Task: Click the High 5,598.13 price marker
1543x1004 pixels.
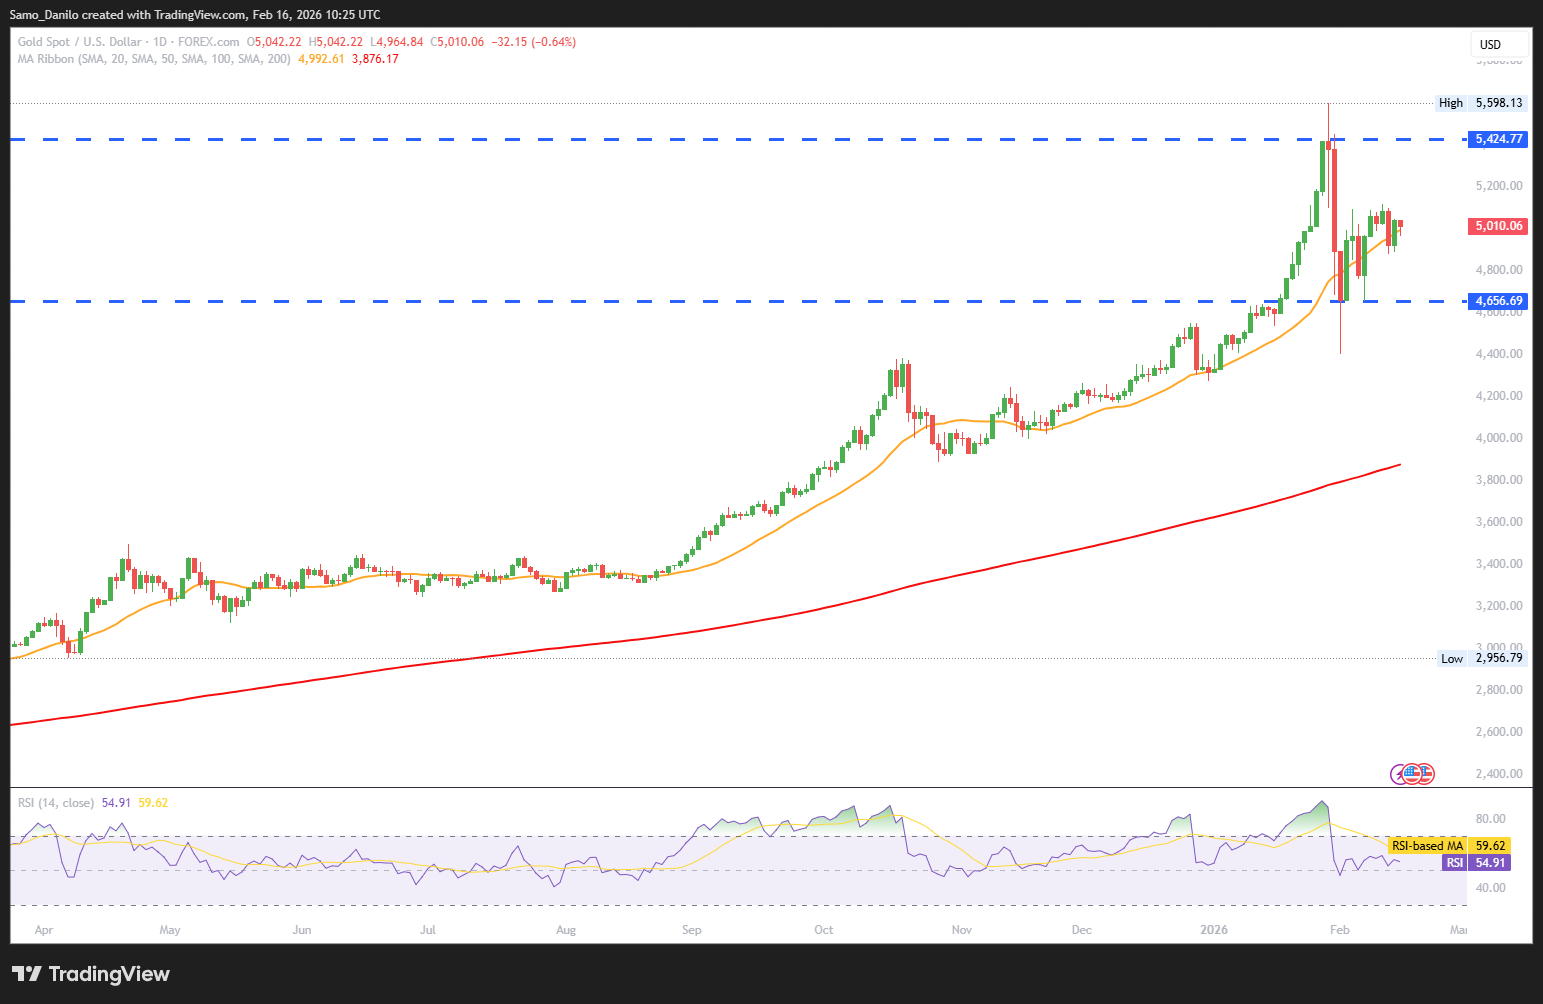Action: coord(1482,103)
